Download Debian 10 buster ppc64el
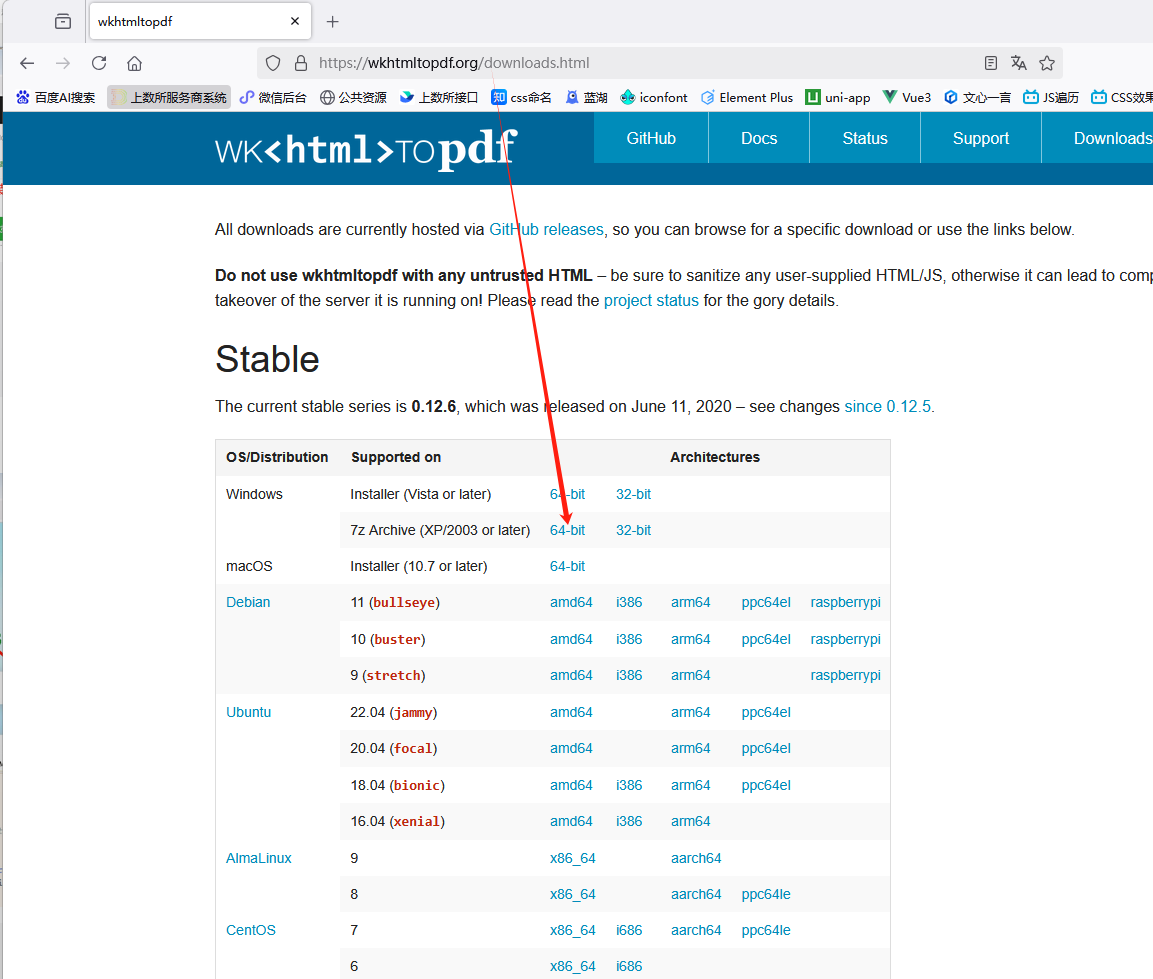 tap(765, 639)
